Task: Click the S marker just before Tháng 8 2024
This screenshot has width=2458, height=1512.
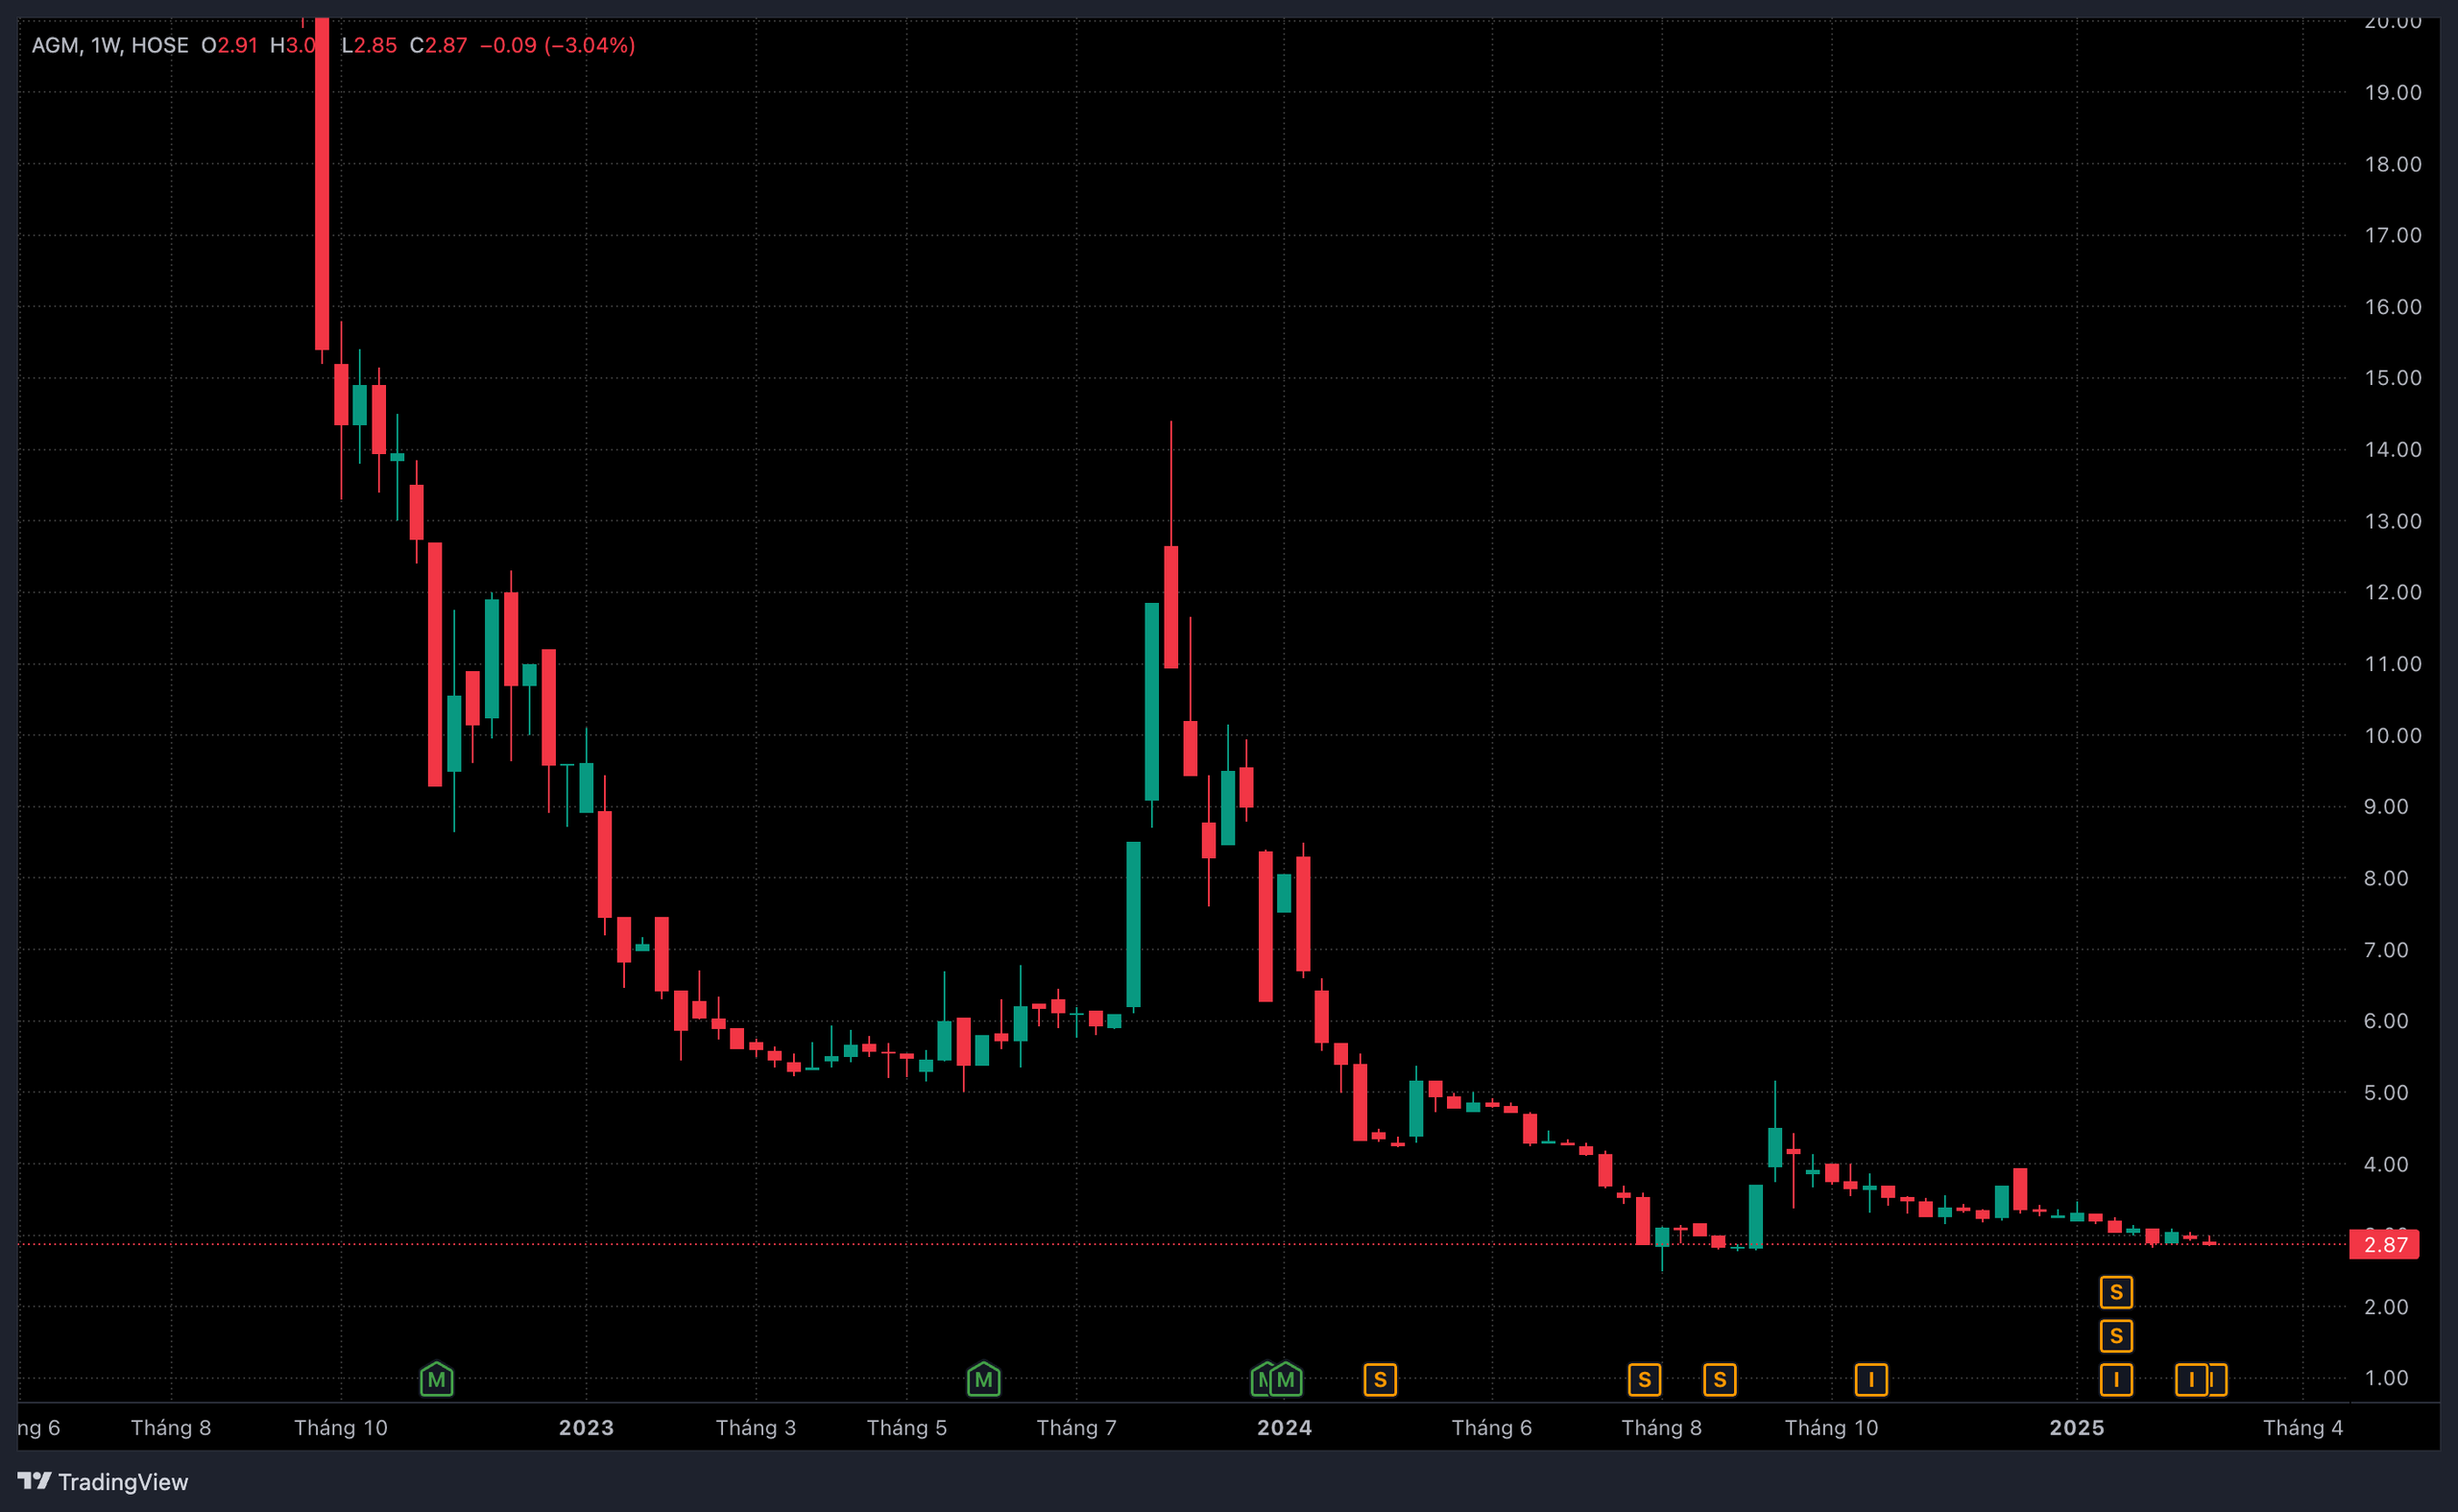Action: tap(1644, 1380)
